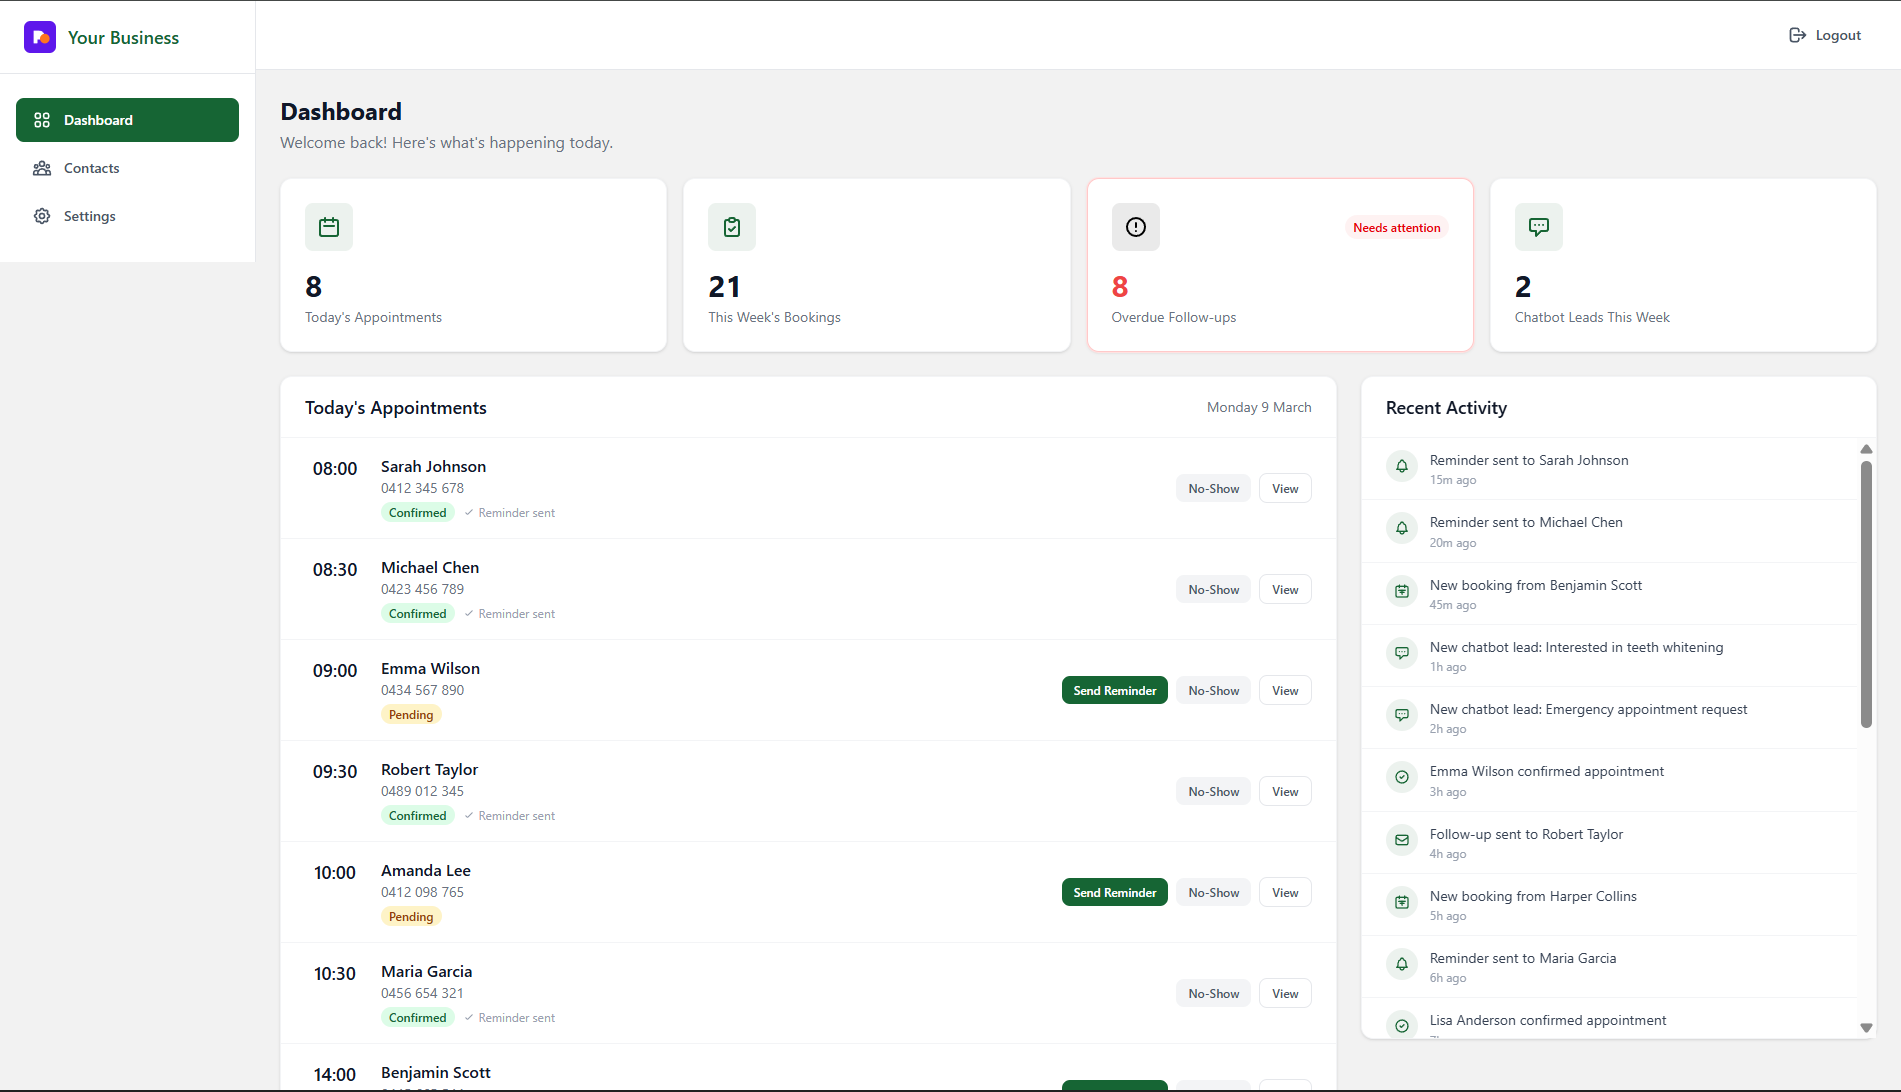Mark Emma Wilson as No-Show
The height and width of the screenshot is (1092, 1901).
(1212, 690)
